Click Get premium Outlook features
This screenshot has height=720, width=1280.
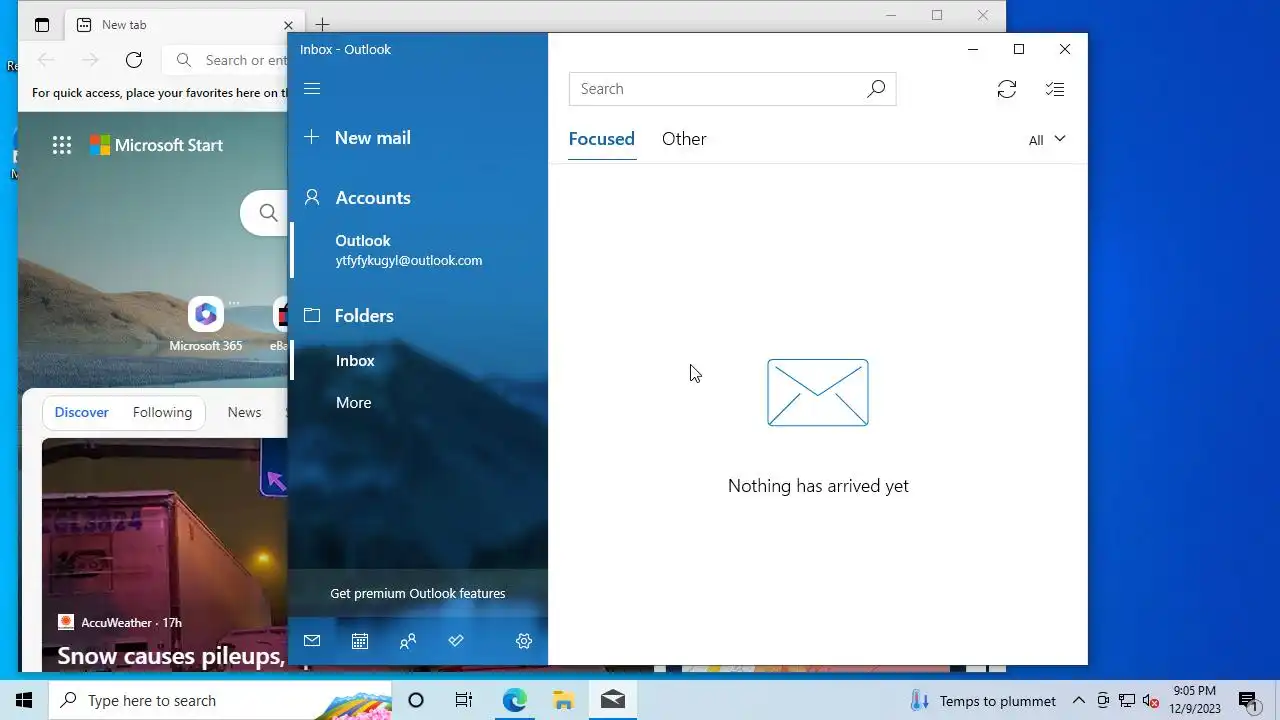coord(418,593)
